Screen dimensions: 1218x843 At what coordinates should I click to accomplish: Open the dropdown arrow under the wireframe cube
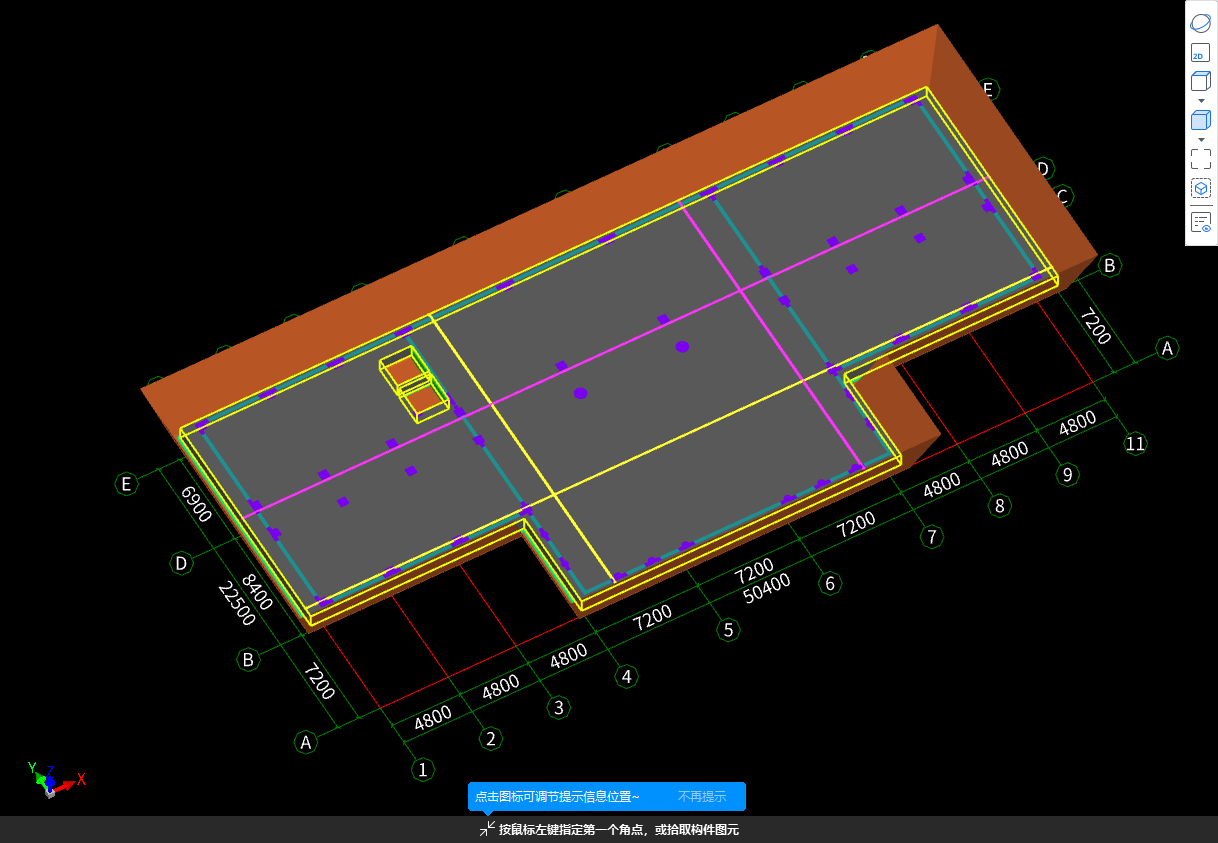click(1201, 101)
